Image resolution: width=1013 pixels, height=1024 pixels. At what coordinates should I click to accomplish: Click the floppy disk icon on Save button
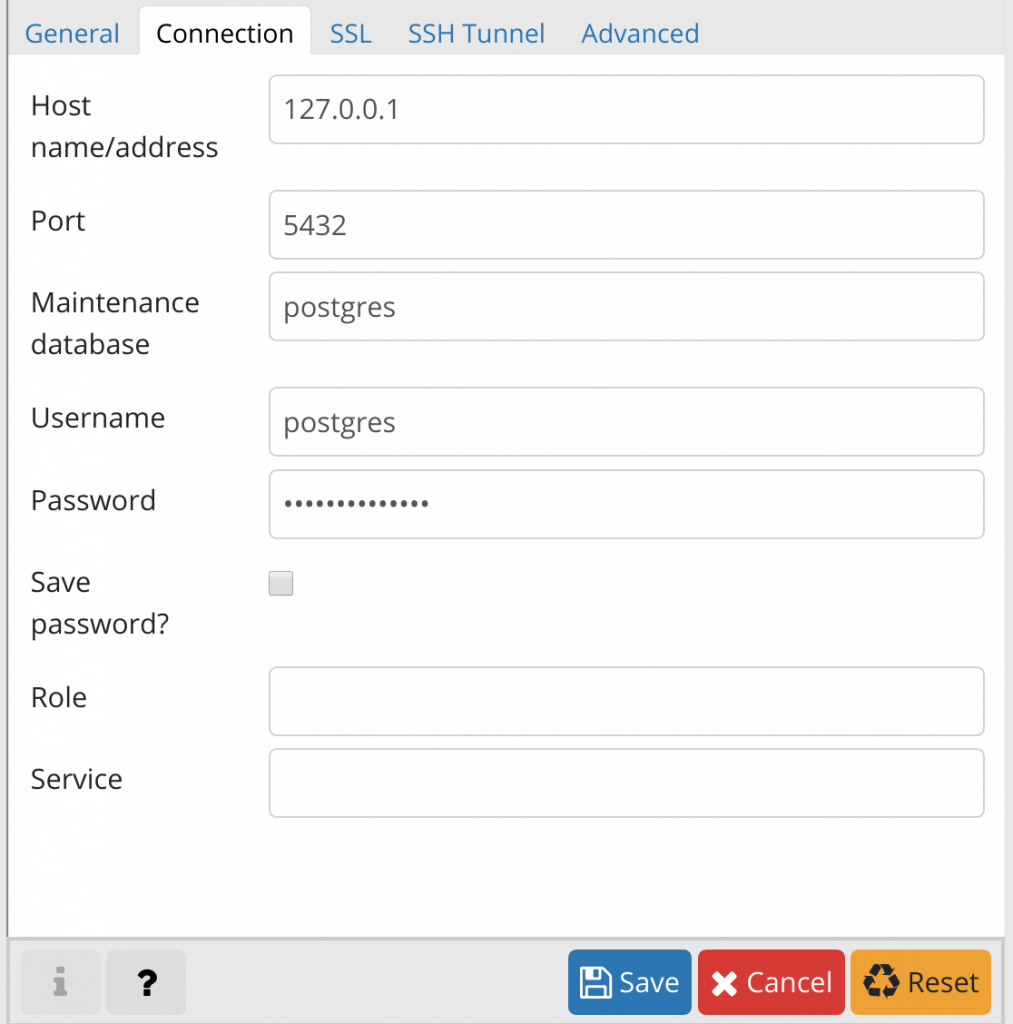pos(594,982)
